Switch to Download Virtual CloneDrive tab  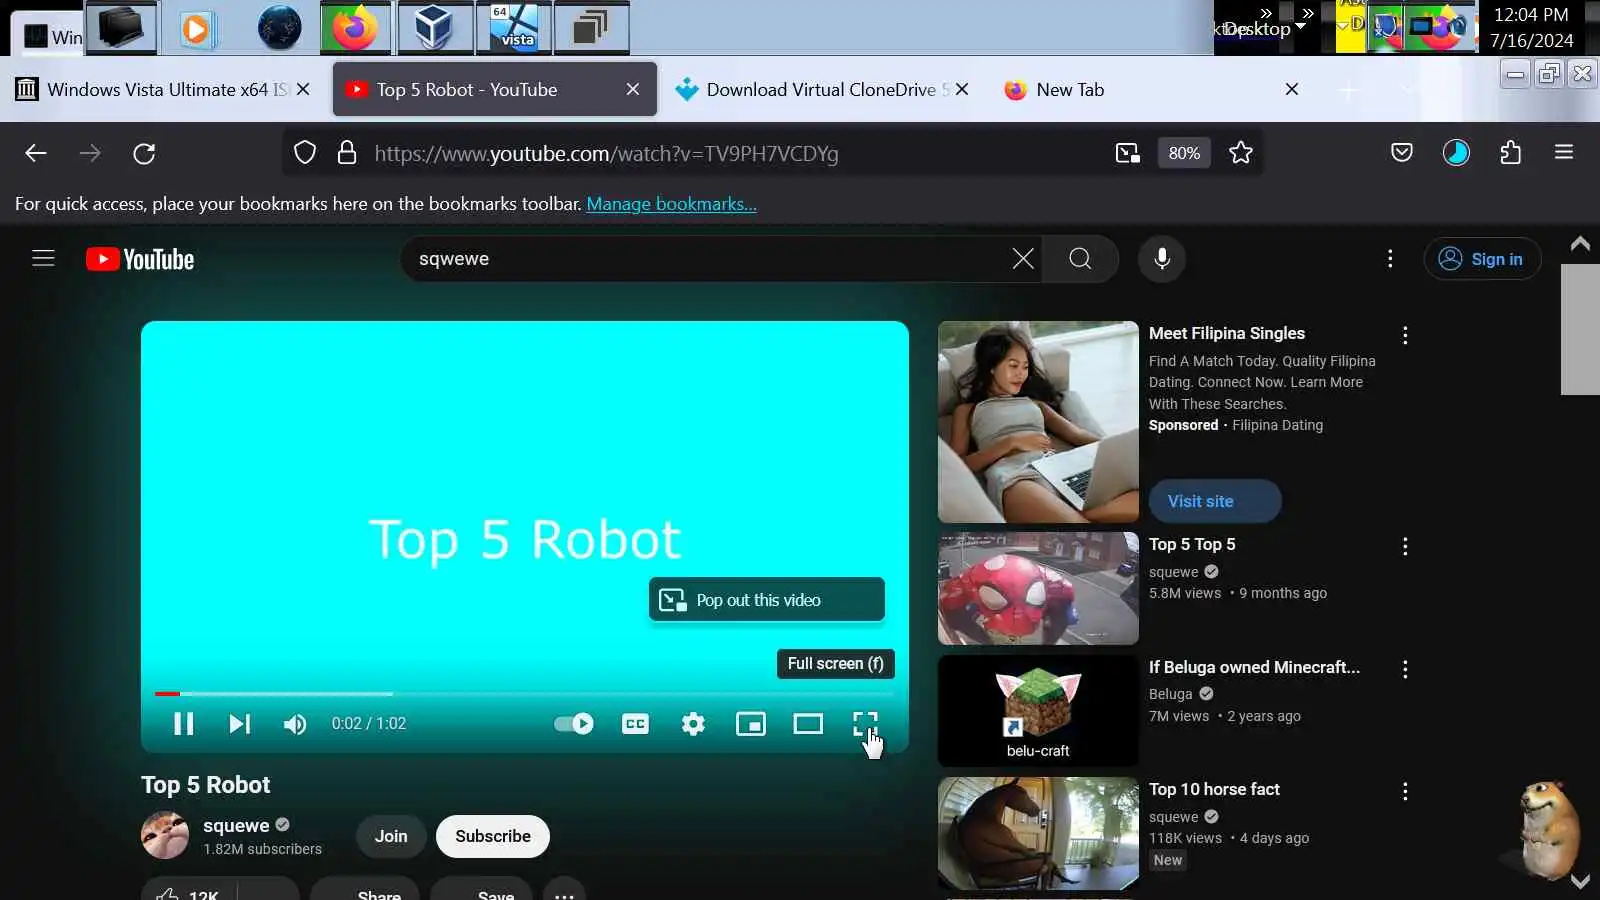coord(823,89)
